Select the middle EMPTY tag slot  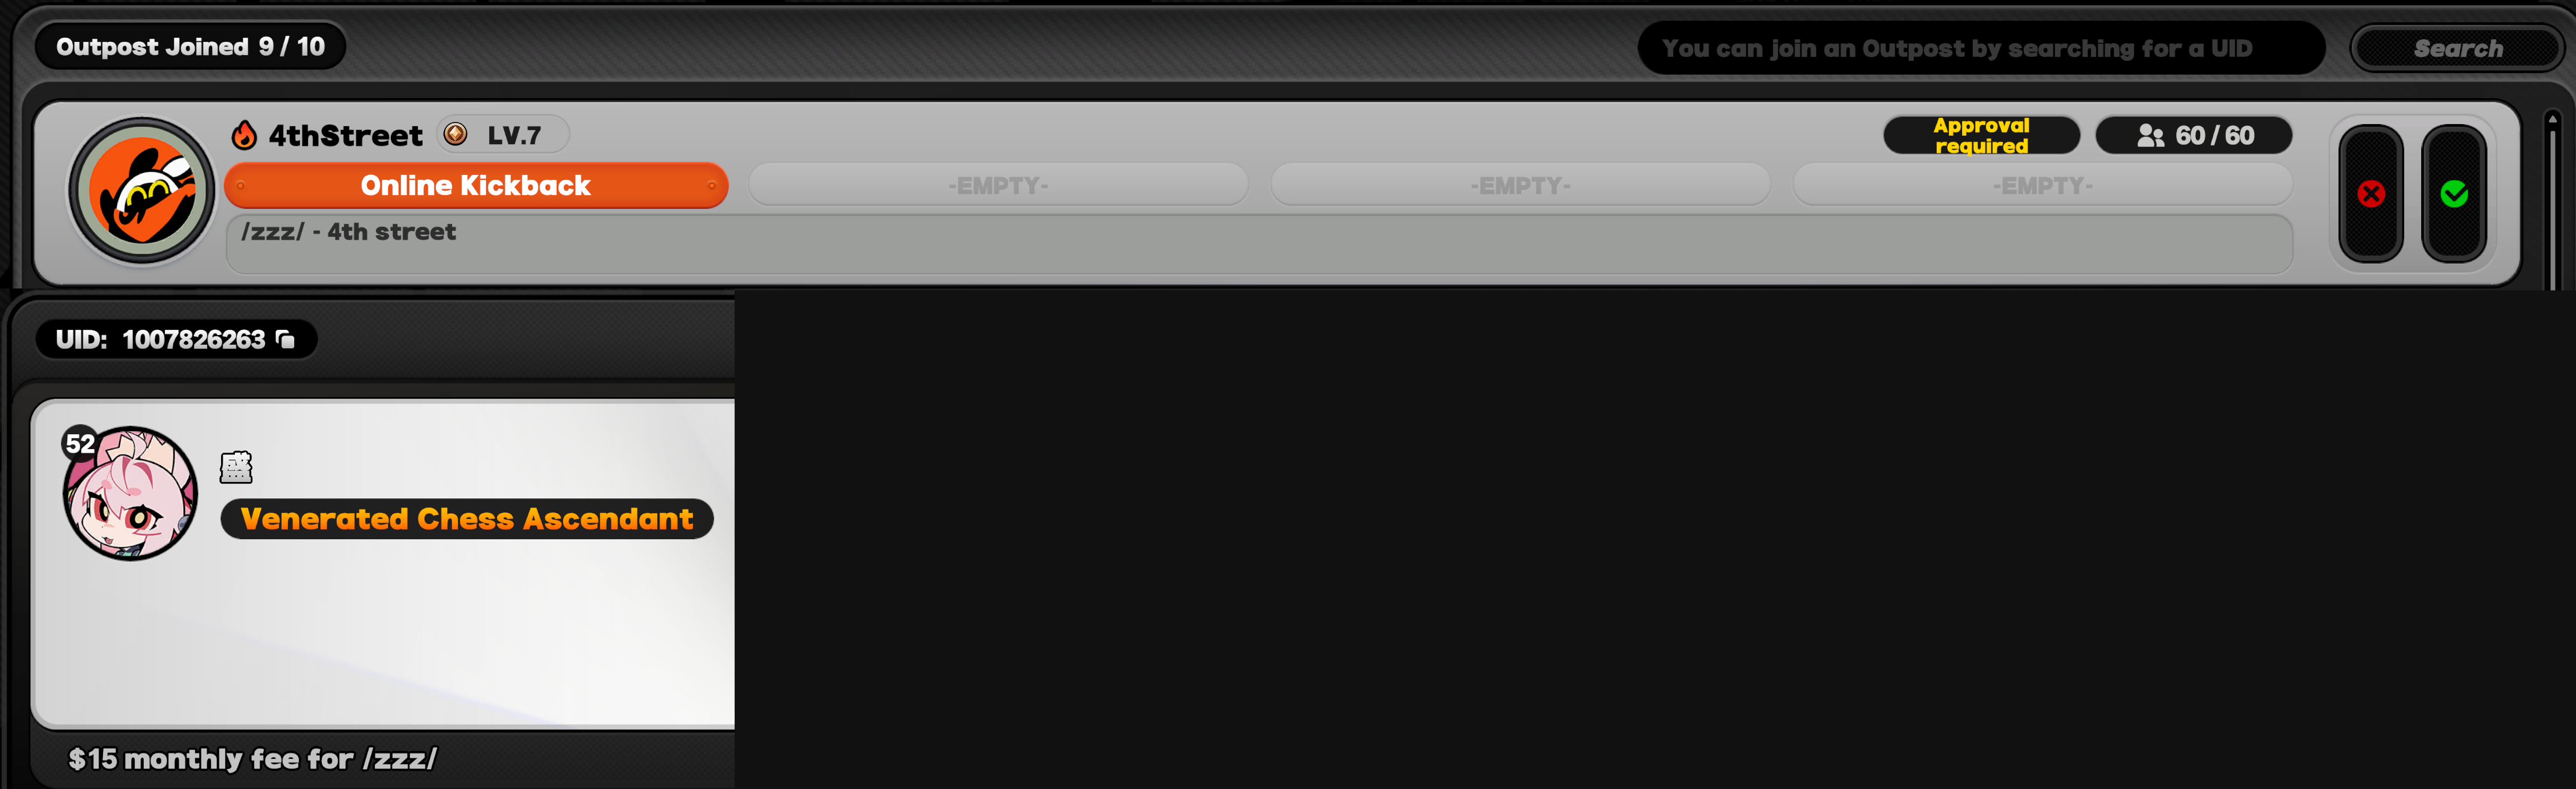(x=1520, y=185)
